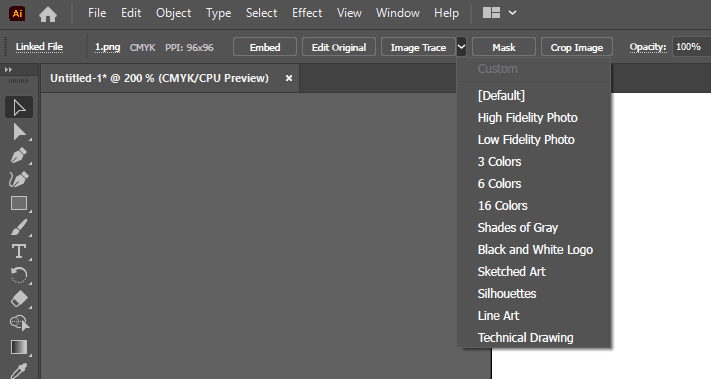Open the View menu
The height and width of the screenshot is (379, 711).
(349, 13)
